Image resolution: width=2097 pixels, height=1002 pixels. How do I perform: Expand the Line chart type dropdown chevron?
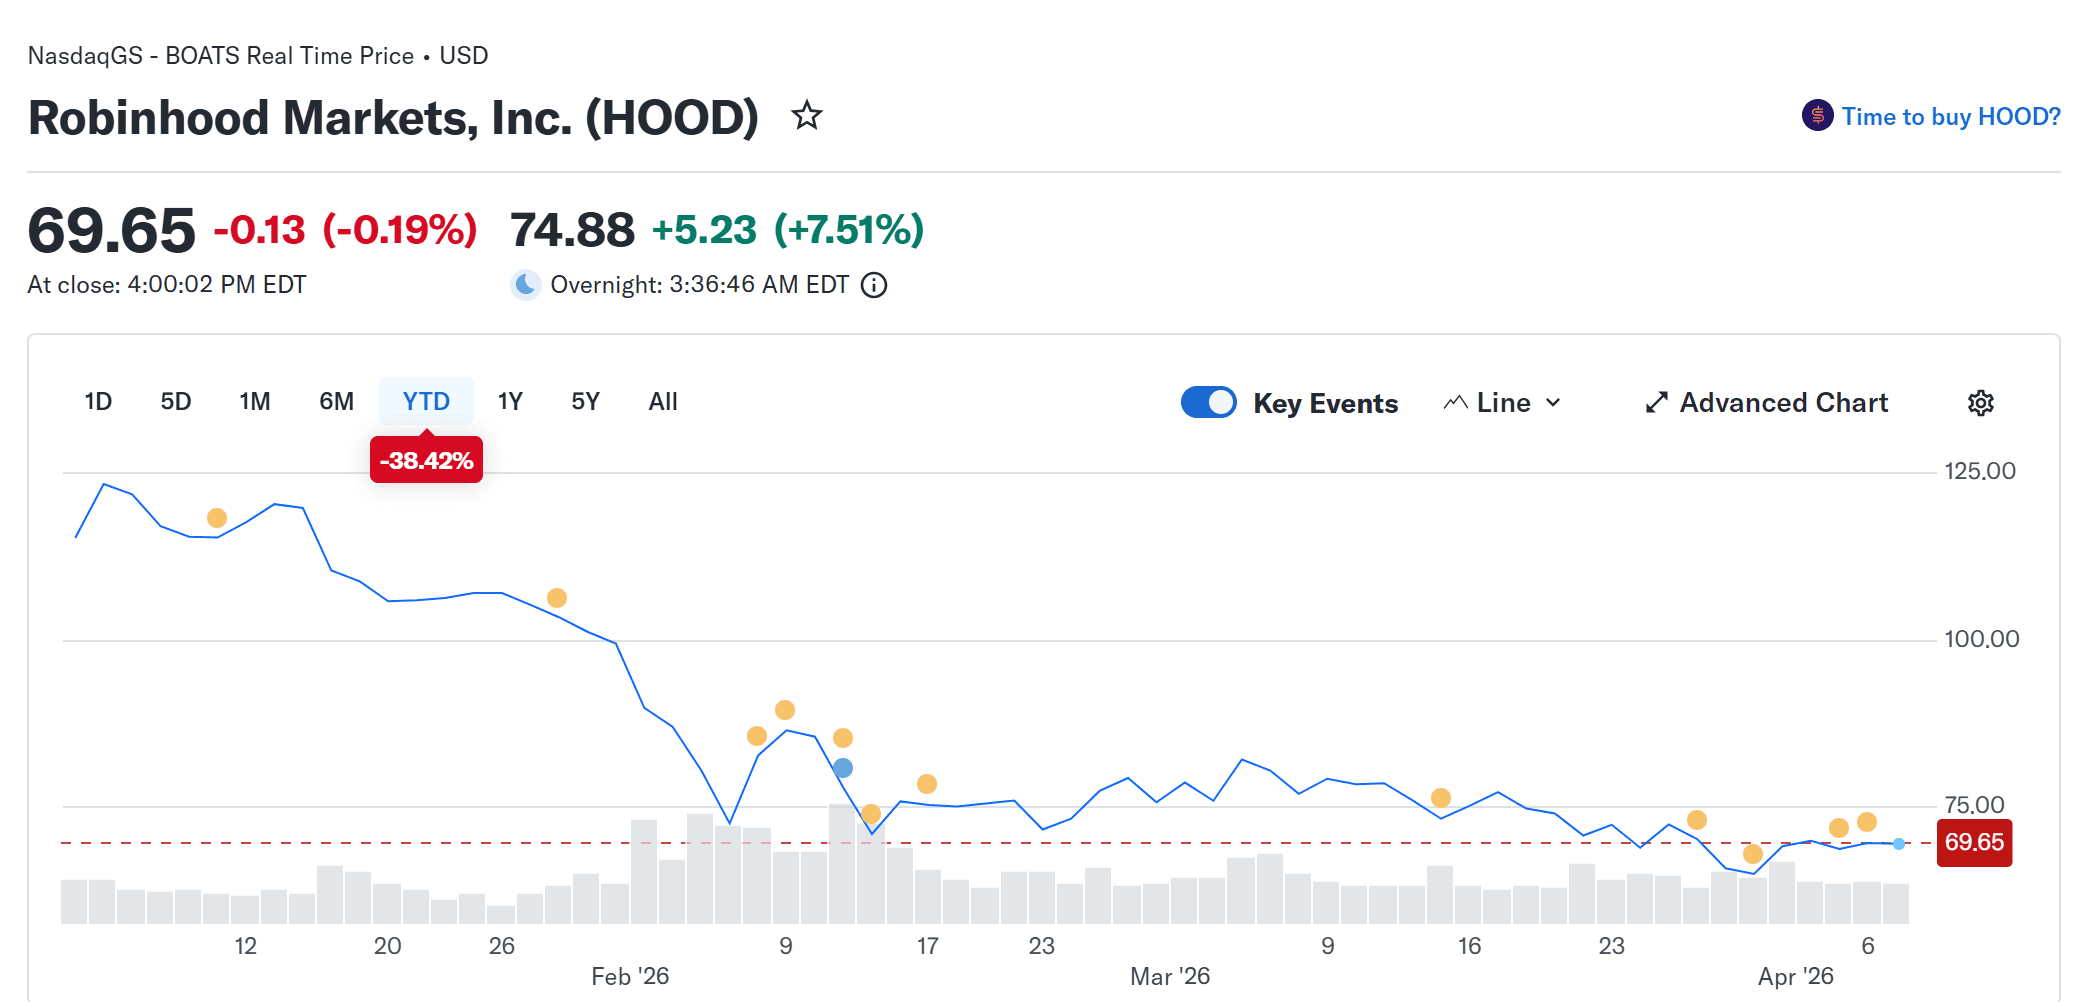1553,402
